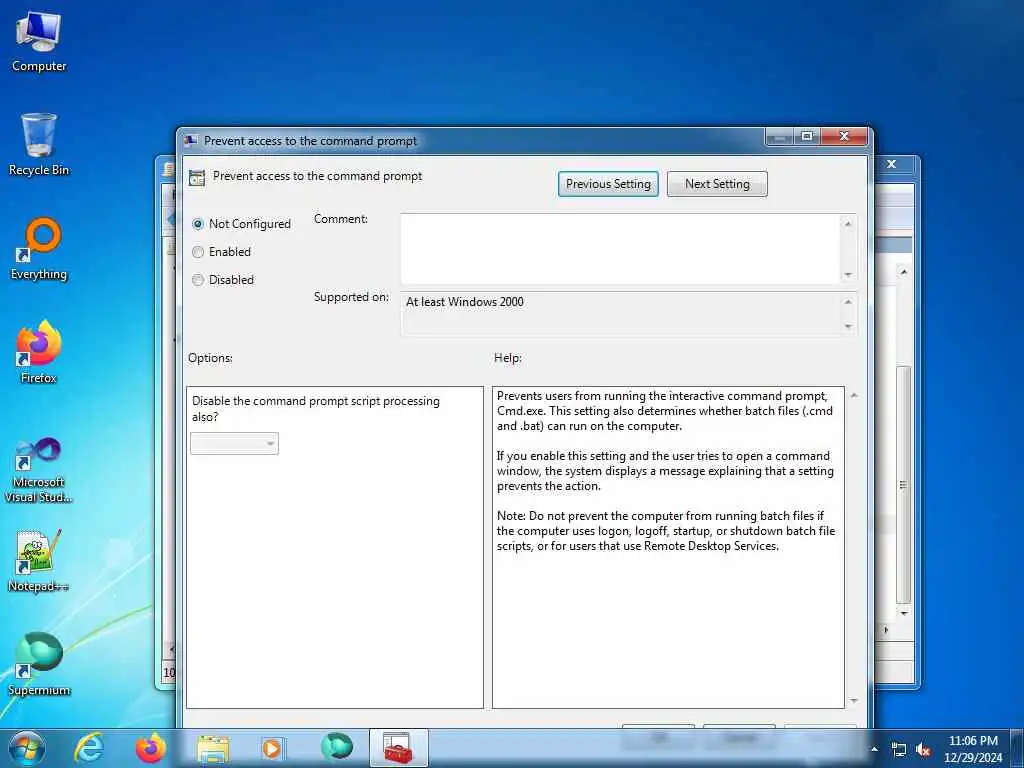Click comment box scroll down arrow
1024x768 pixels.
848,274
